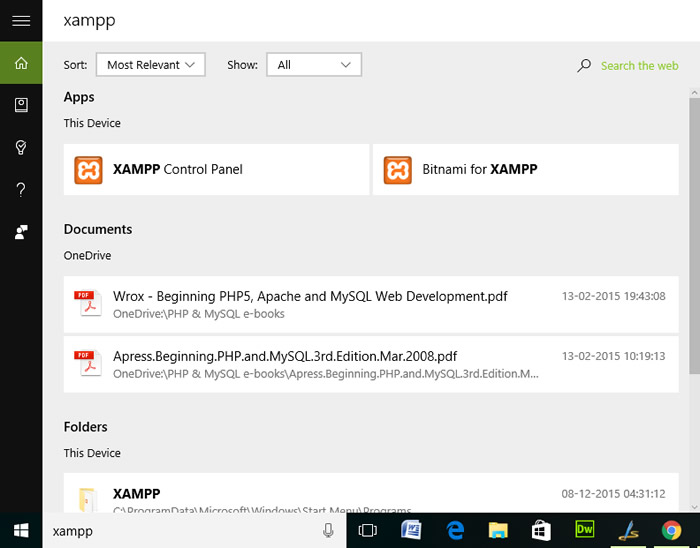
Task: Click the magnifier icon beside Search the web
Action: (x=583, y=66)
